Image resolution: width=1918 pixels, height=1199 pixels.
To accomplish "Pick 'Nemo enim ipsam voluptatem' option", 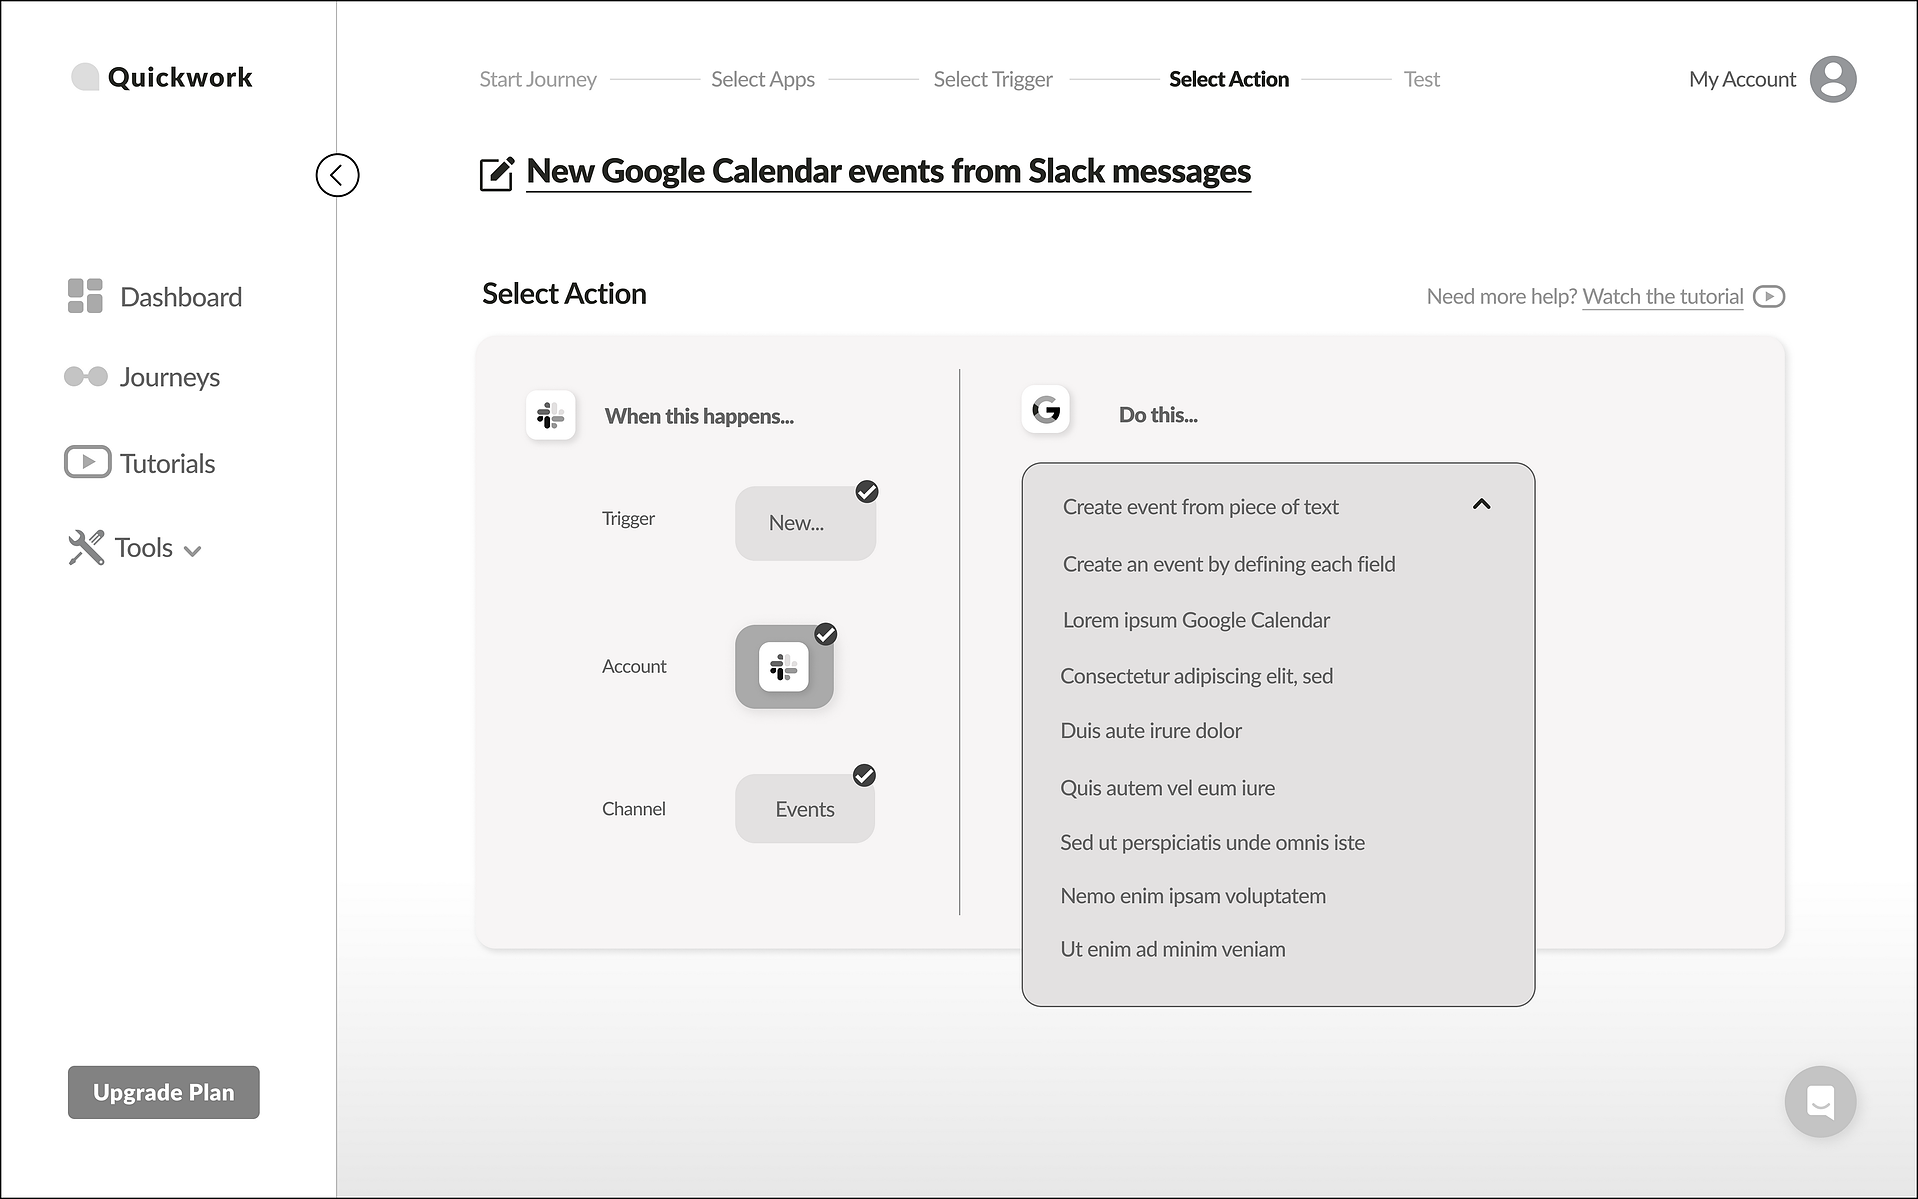I will pyautogui.click(x=1193, y=896).
